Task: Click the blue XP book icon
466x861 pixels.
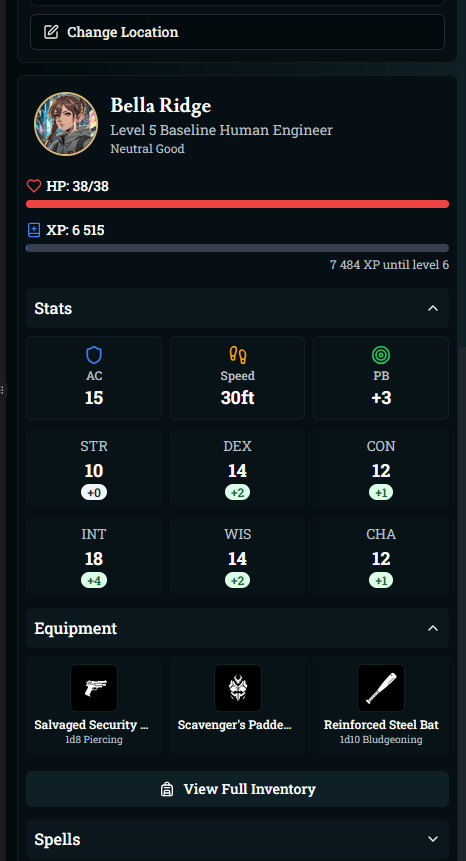Action: (34, 230)
